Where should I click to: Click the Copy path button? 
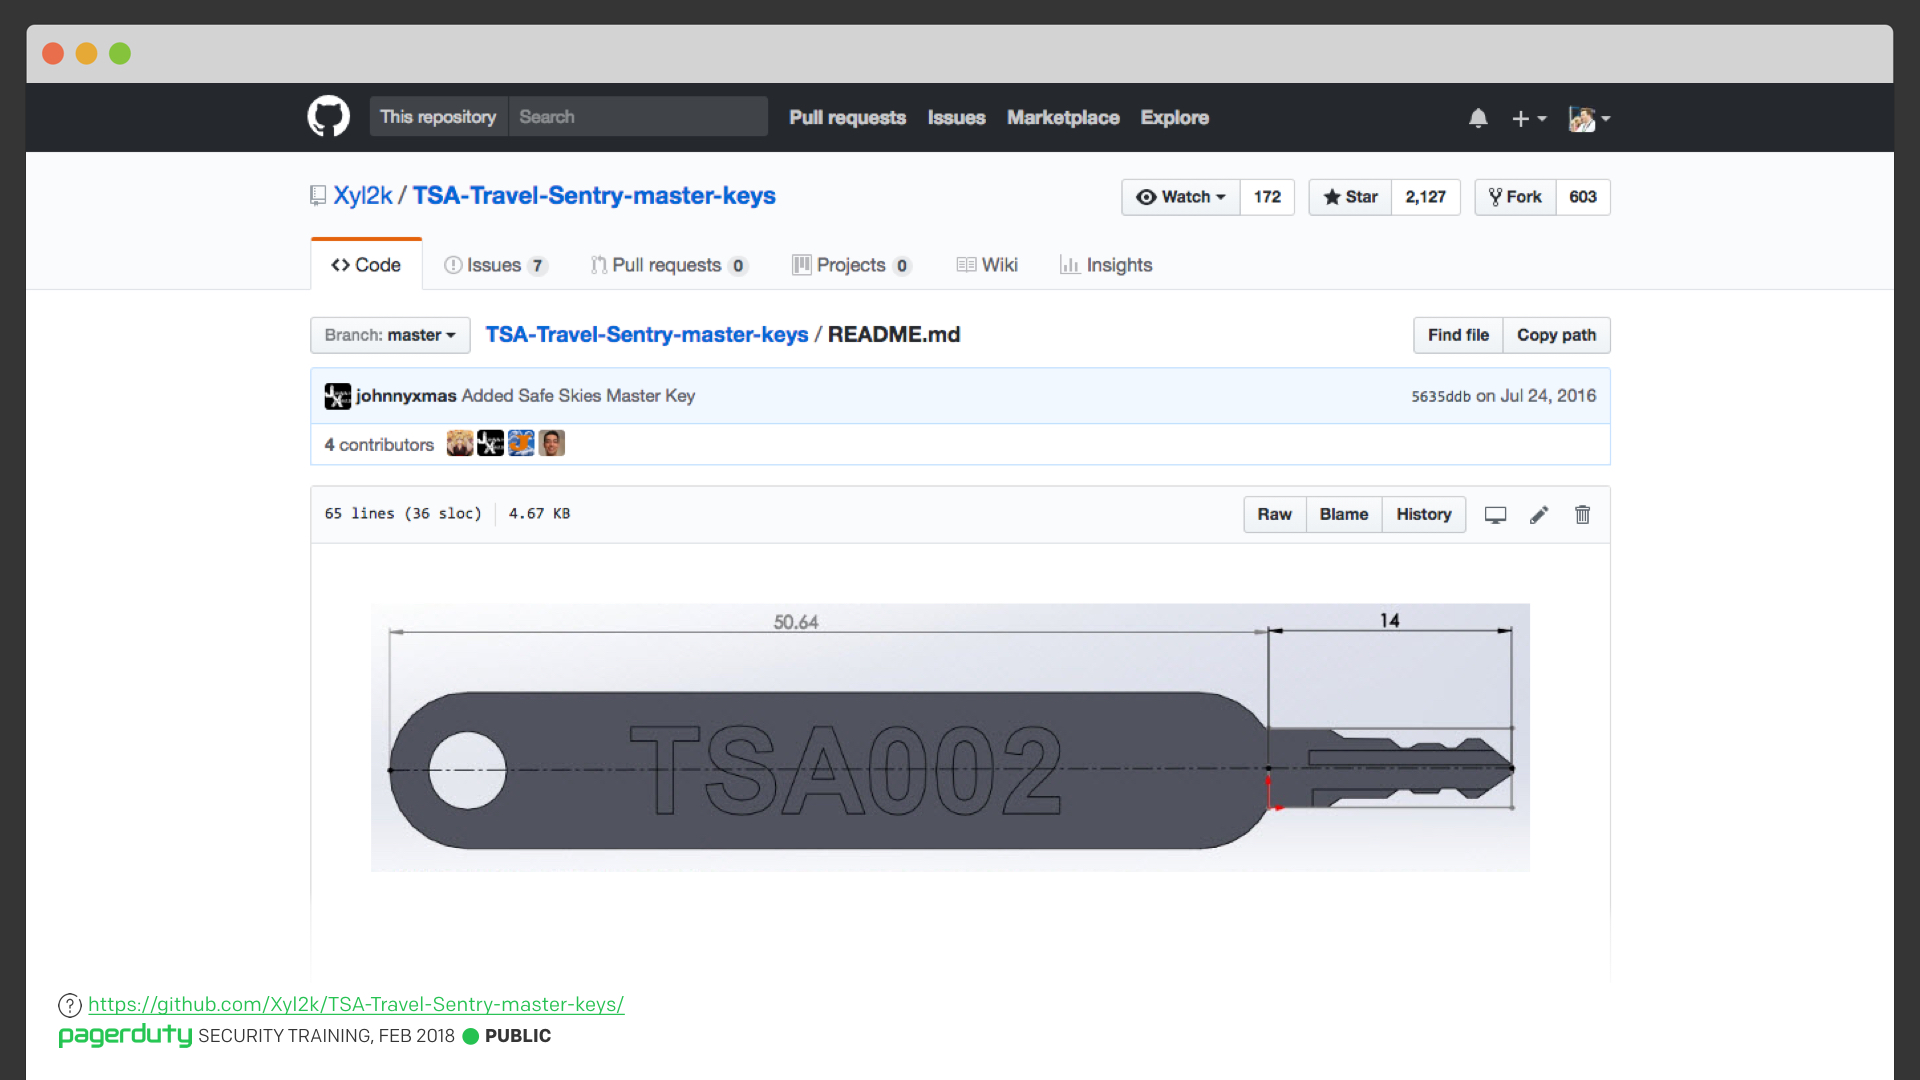[x=1556, y=335]
